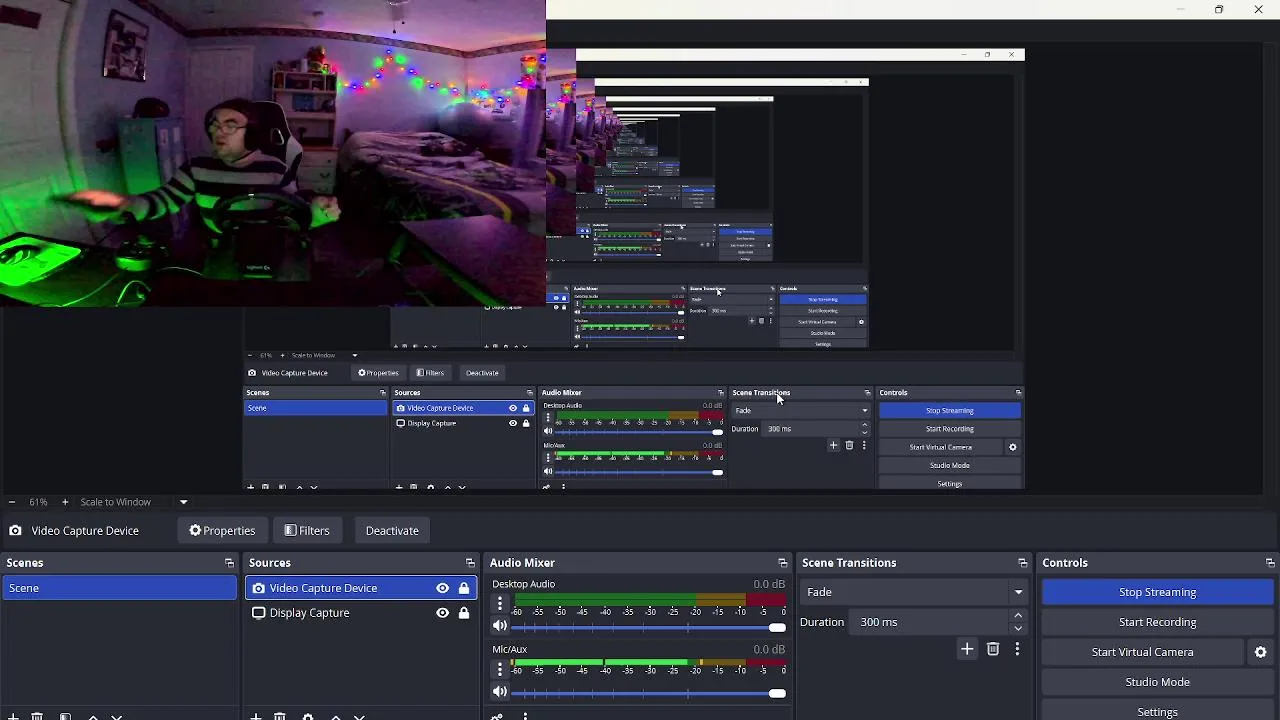Click the webcam video in the preview
This screenshot has height=720, width=1280.
pos(272,152)
